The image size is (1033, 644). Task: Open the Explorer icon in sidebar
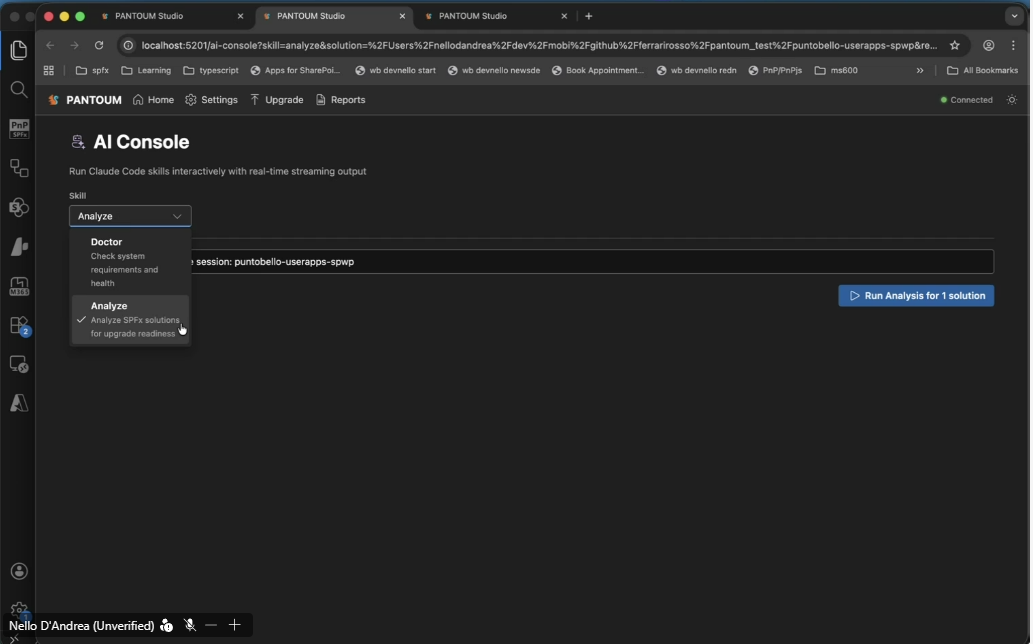[x=18, y=50]
